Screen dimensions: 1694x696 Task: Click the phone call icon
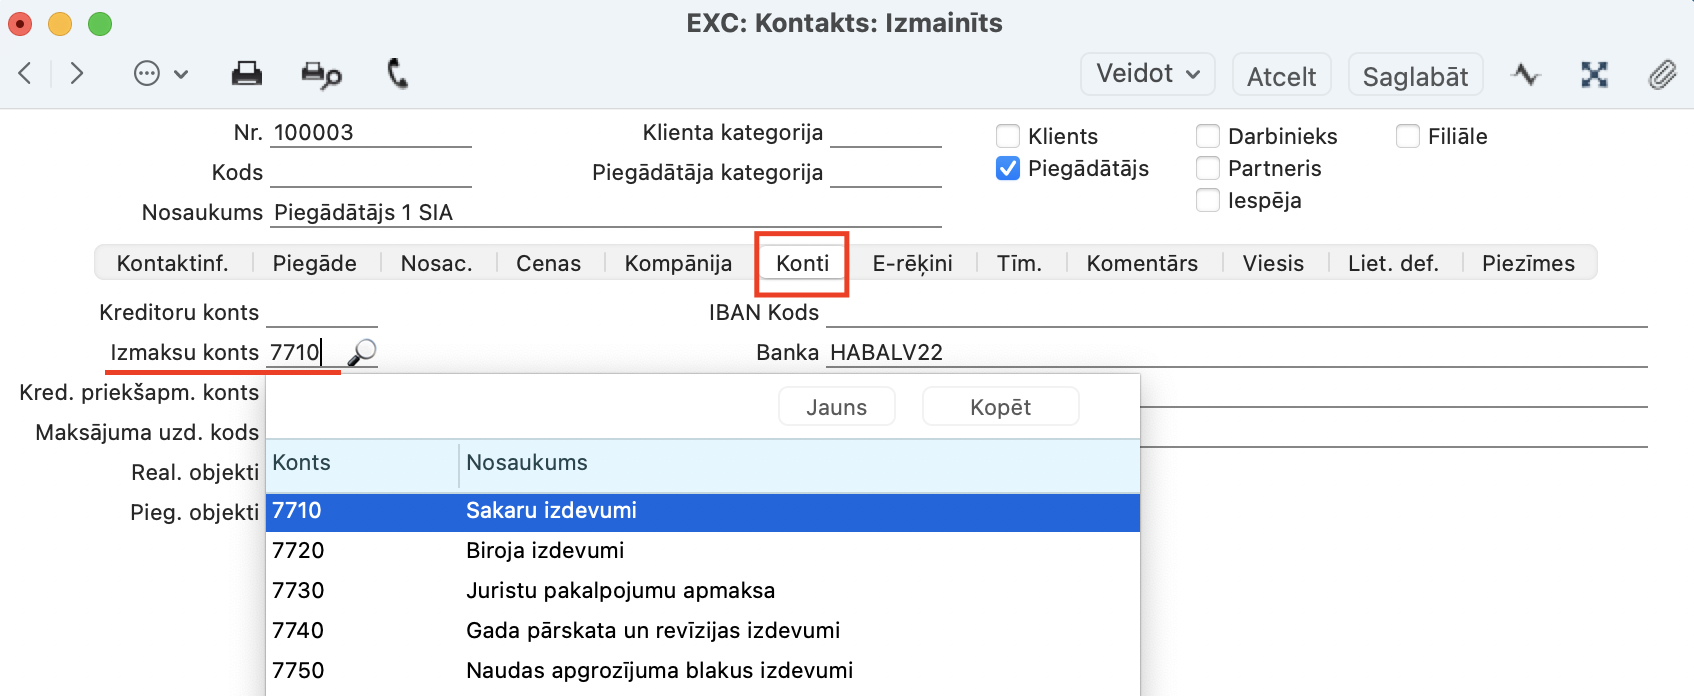(397, 74)
